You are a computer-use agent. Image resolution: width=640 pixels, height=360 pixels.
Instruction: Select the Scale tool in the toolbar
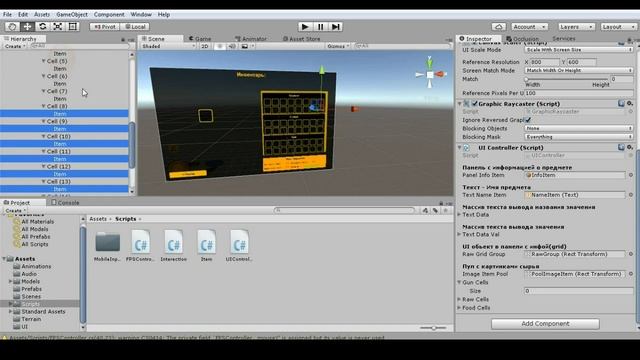click(x=58, y=27)
